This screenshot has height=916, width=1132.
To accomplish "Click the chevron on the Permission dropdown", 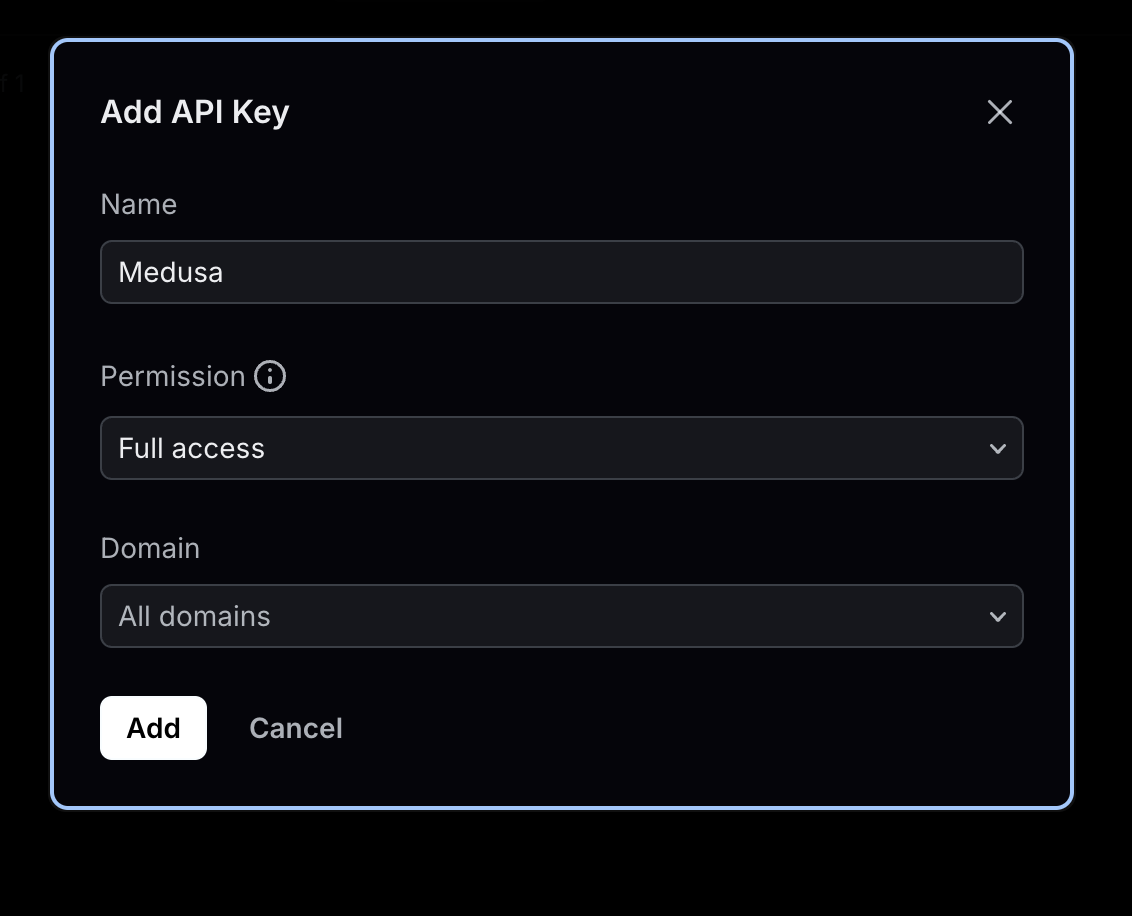I will 996,448.
